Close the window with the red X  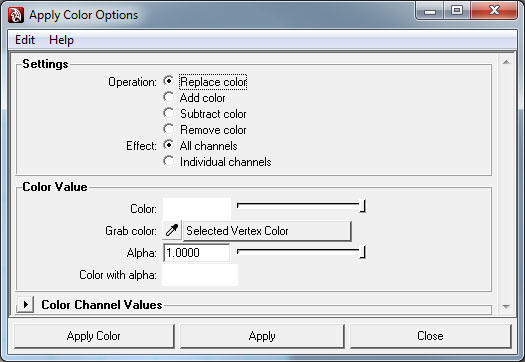[494, 11]
